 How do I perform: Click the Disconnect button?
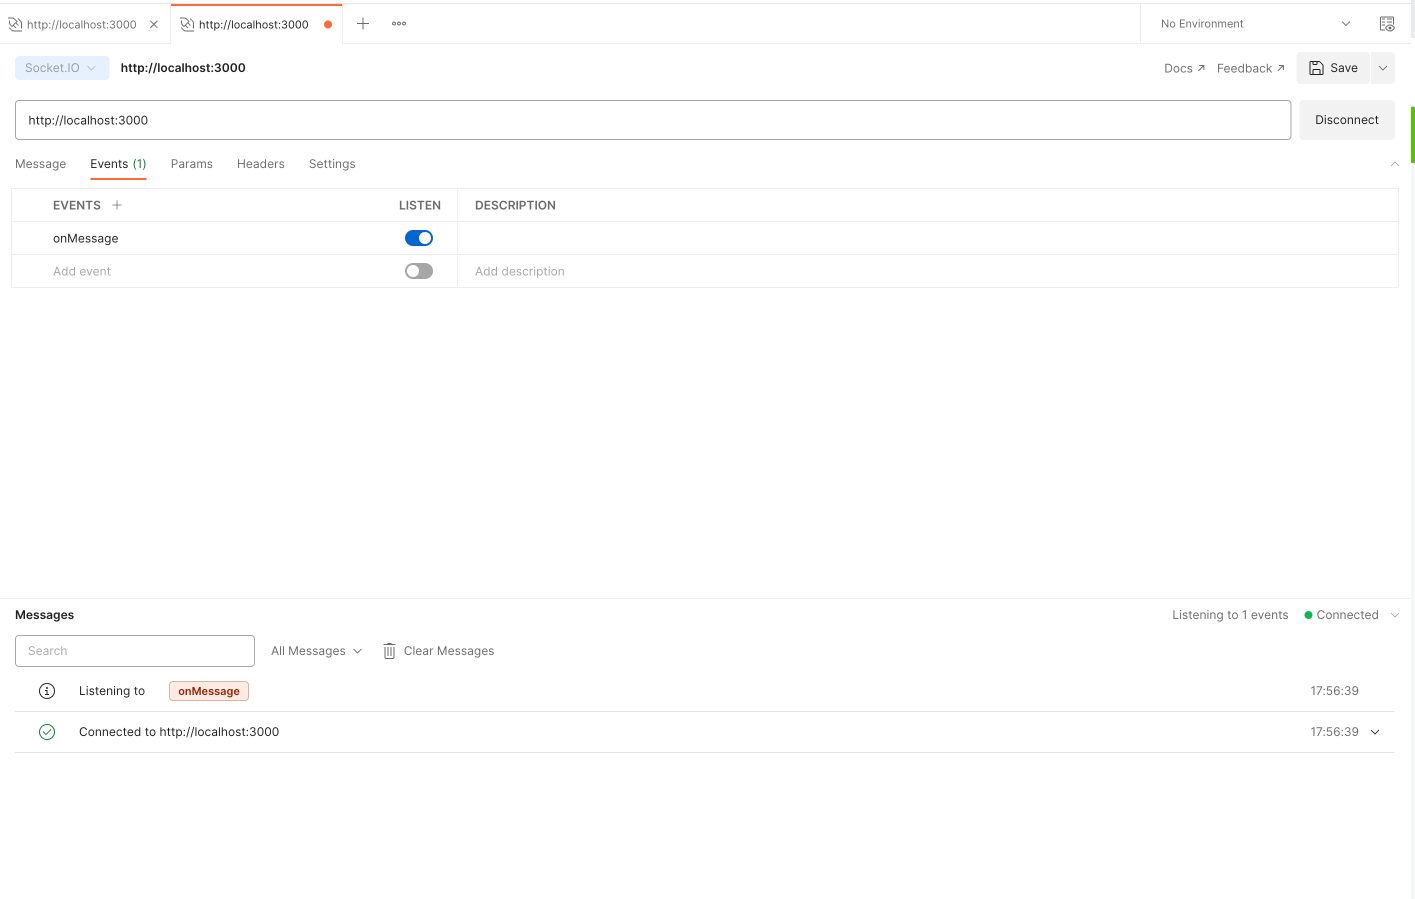(1346, 119)
